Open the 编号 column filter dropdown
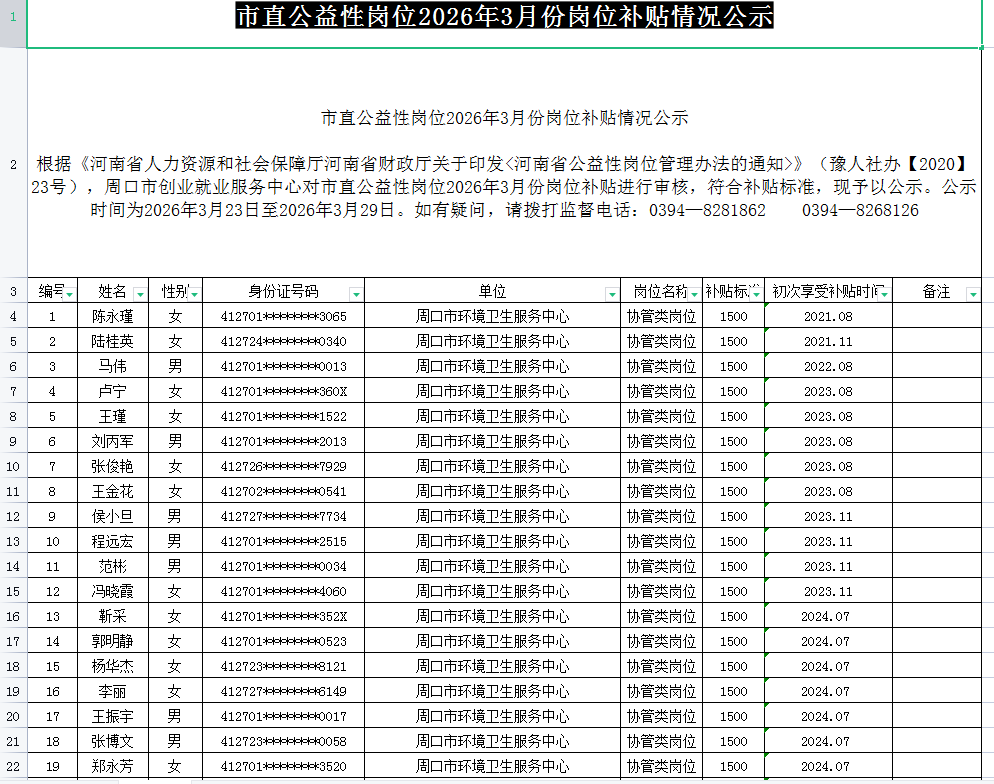 coord(70,292)
